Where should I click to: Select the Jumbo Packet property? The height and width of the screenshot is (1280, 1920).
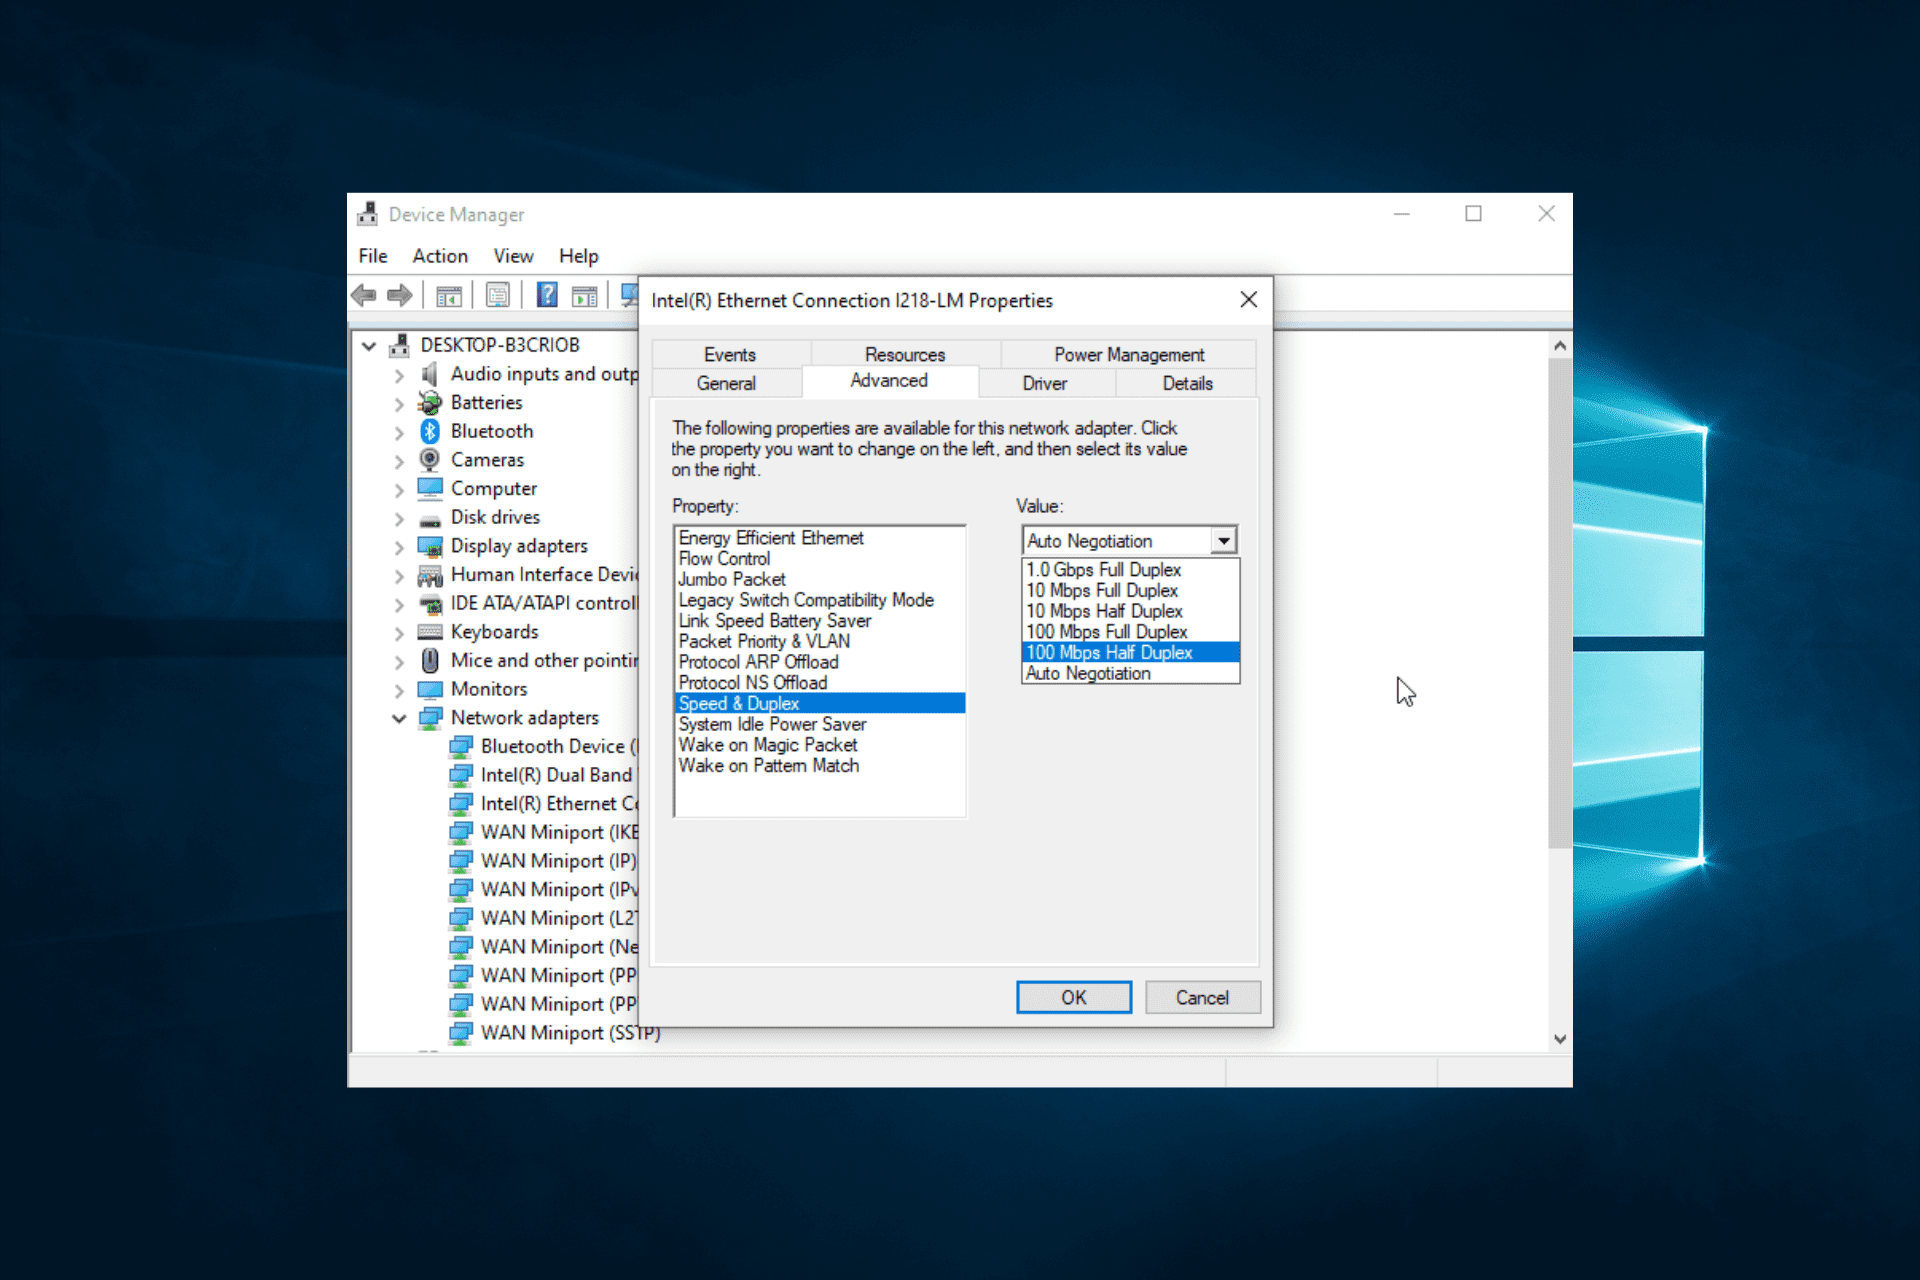(820, 579)
